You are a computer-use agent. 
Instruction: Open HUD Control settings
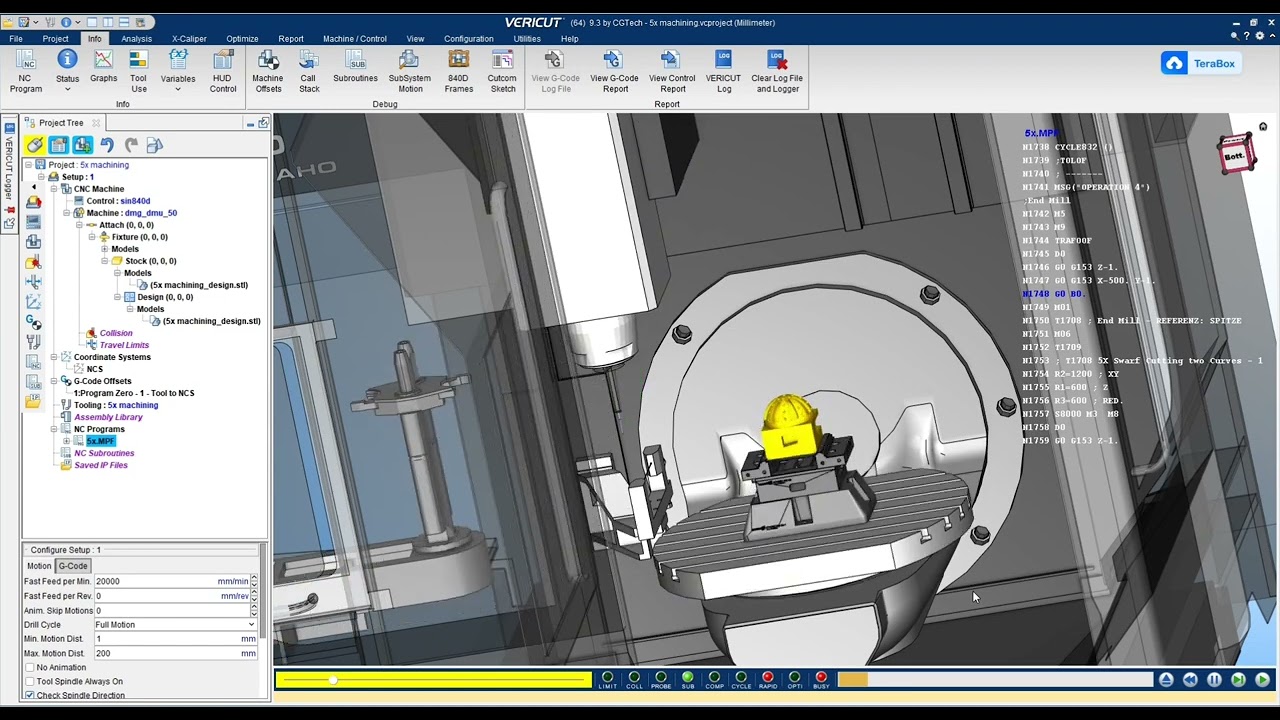click(222, 72)
